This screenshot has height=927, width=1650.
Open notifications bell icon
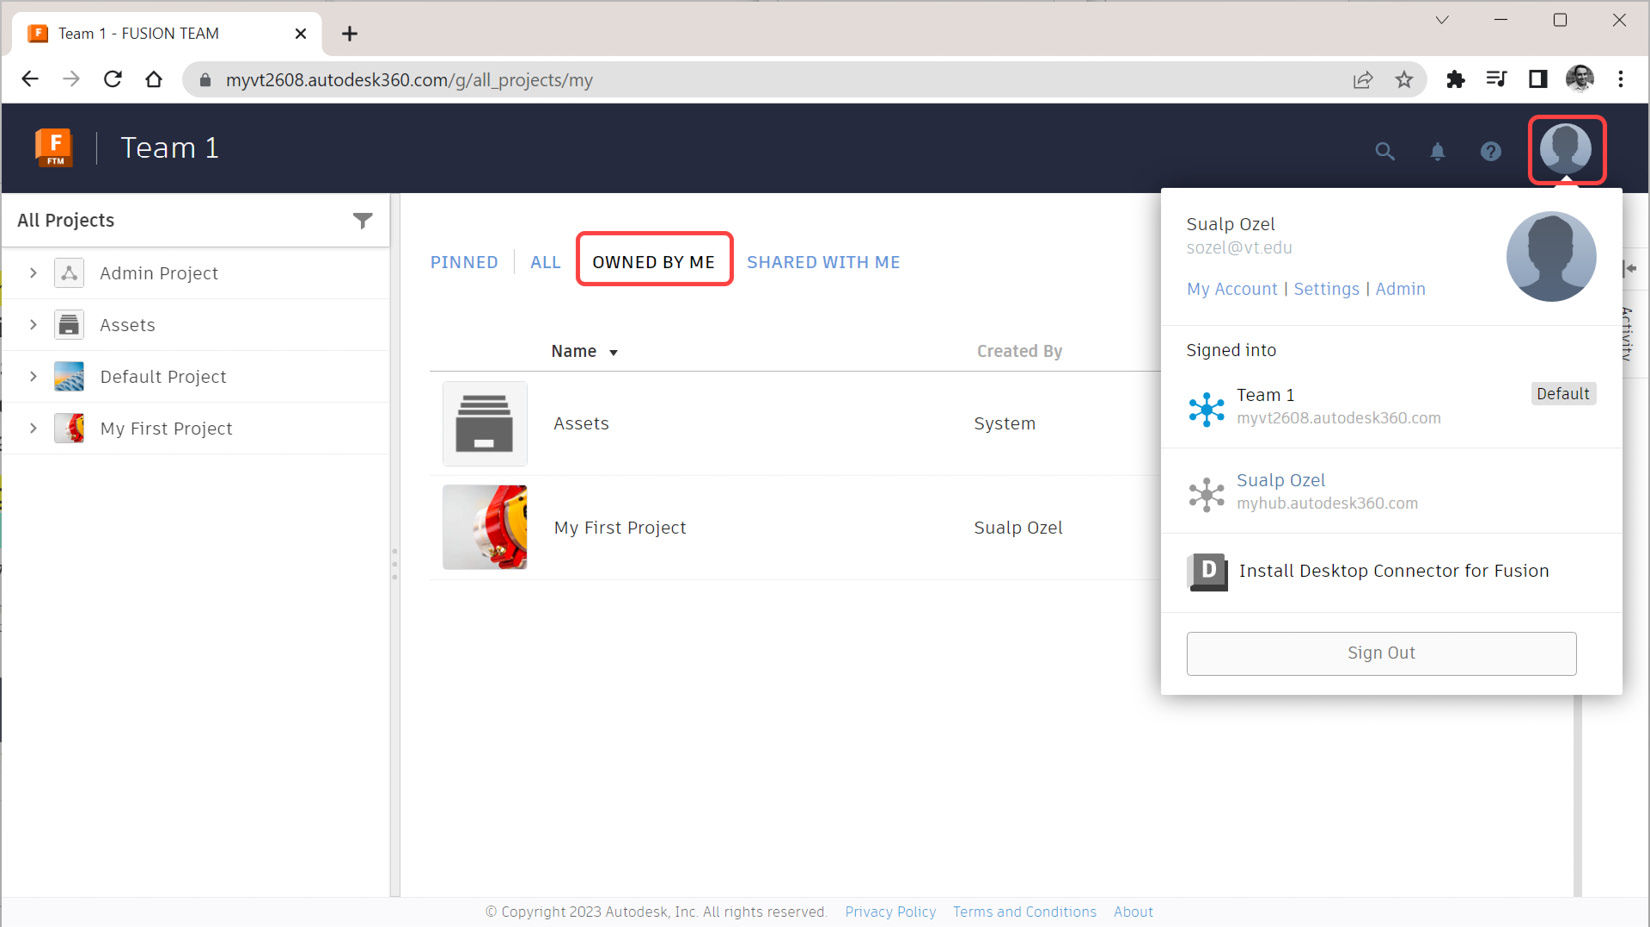[x=1437, y=151]
